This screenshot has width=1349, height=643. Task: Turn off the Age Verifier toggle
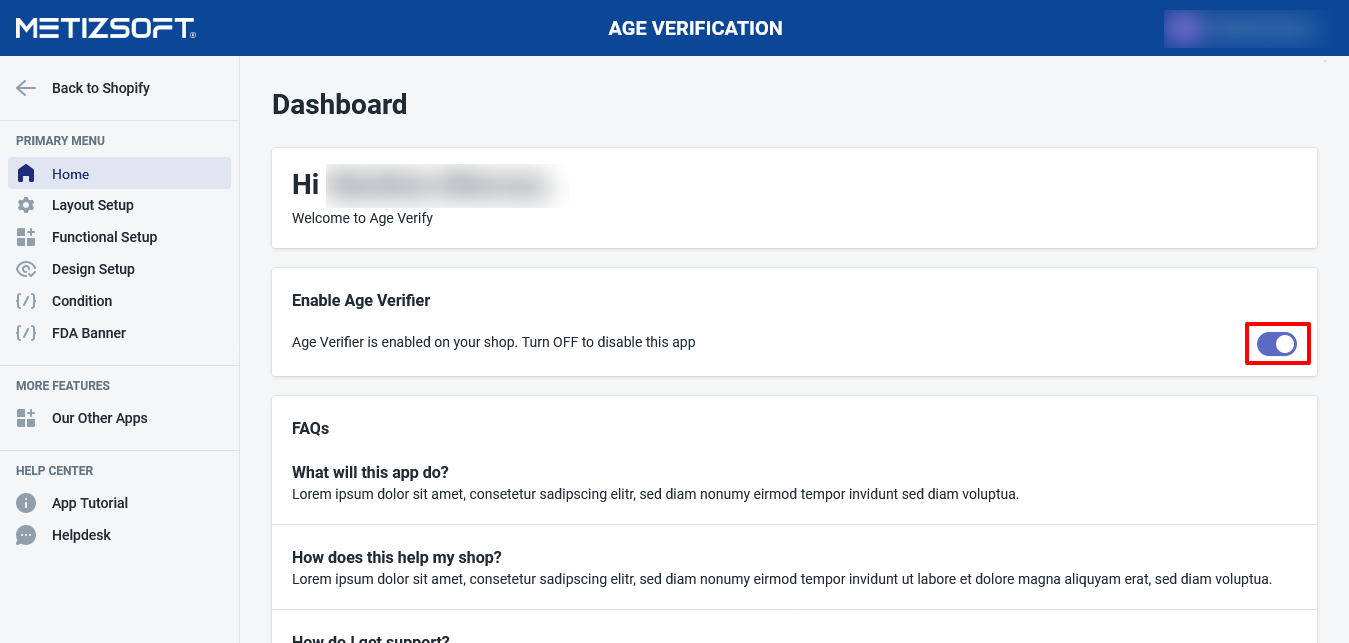pyautogui.click(x=1277, y=344)
